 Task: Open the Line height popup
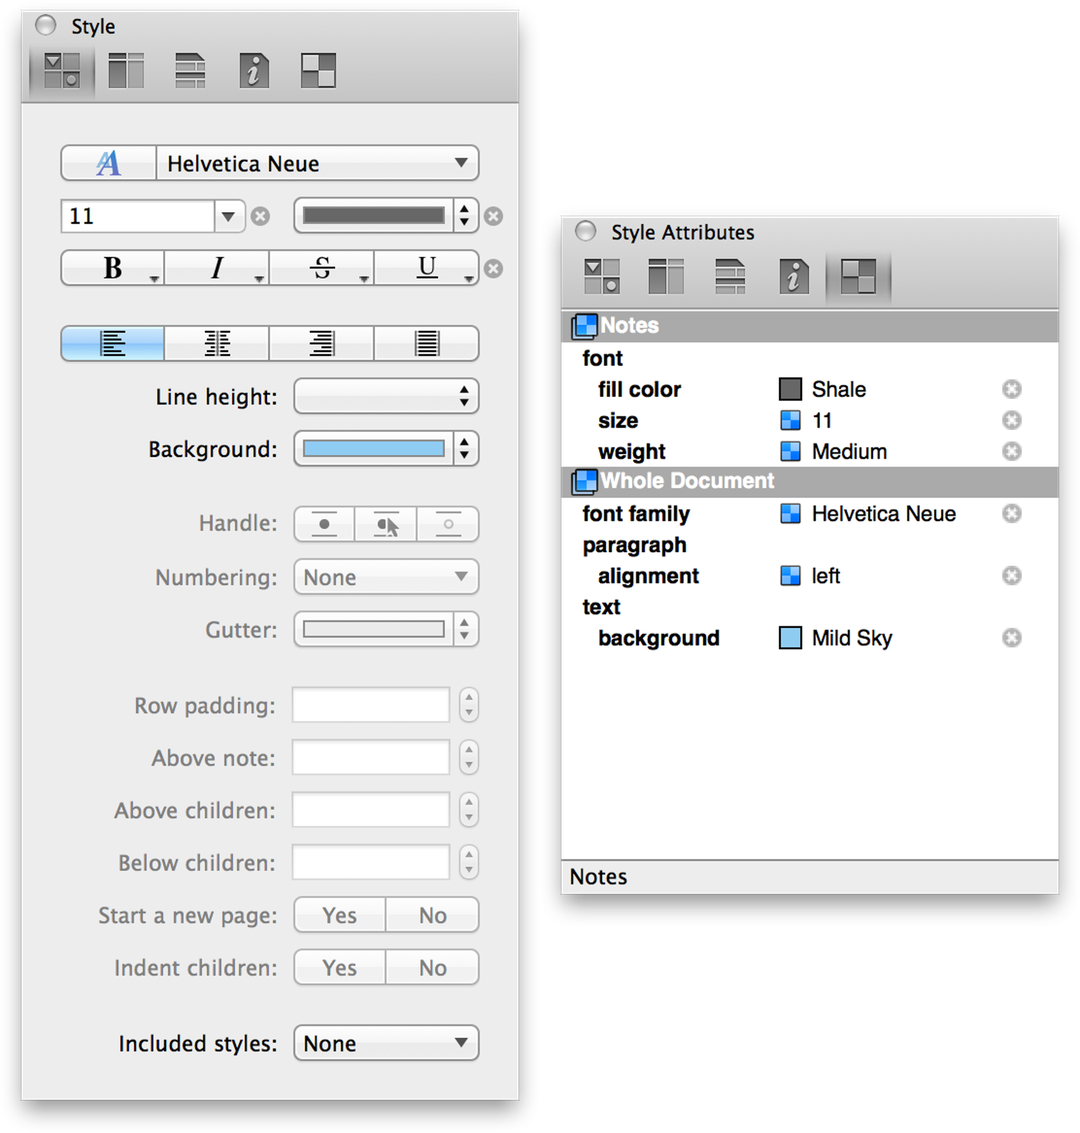pyautogui.click(x=386, y=396)
